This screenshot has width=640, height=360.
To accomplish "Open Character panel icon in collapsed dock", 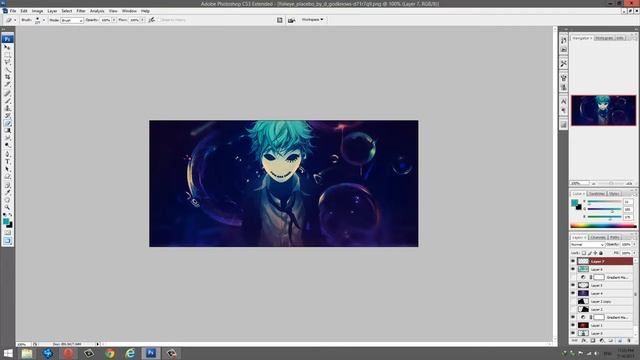I will 564,101.
